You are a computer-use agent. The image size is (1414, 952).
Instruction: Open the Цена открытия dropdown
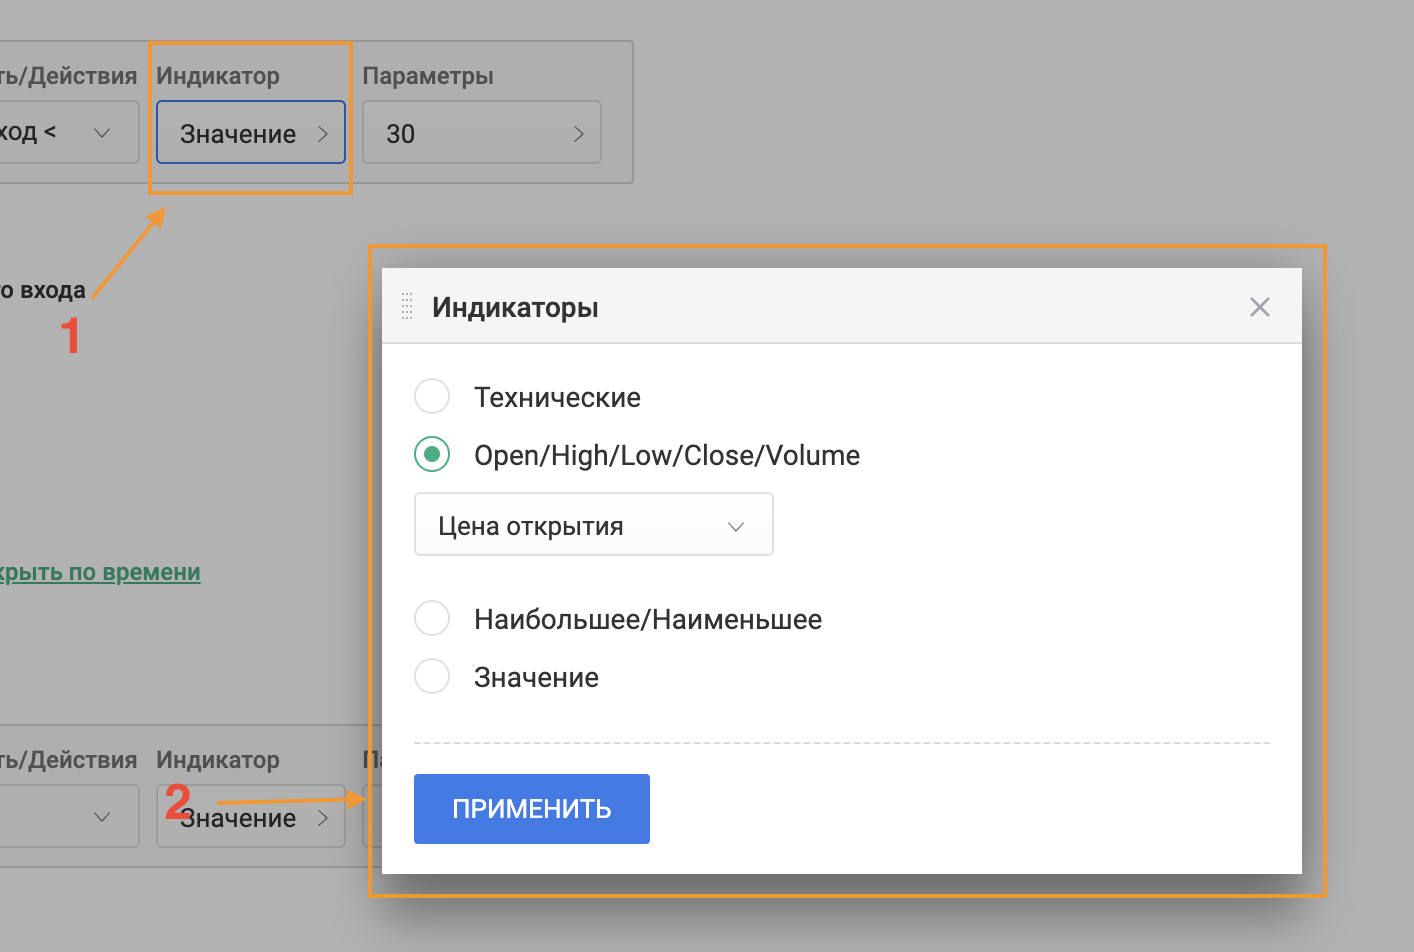point(593,525)
